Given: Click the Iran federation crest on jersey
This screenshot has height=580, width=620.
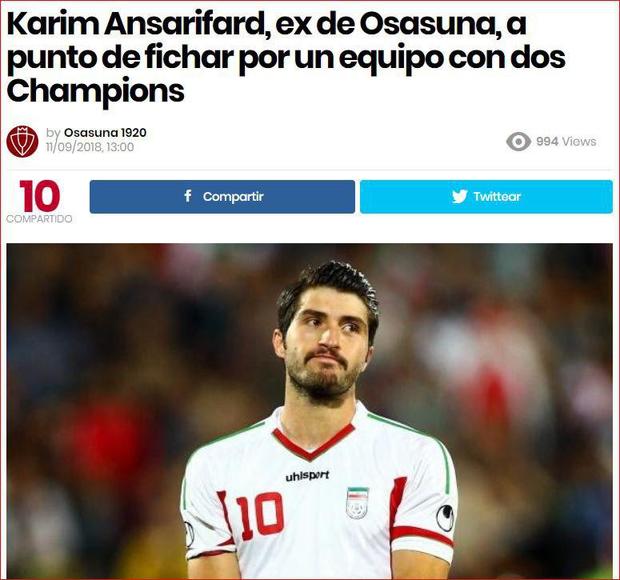Looking at the screenshot, I should pyautogui.click(x=357, y=503).
